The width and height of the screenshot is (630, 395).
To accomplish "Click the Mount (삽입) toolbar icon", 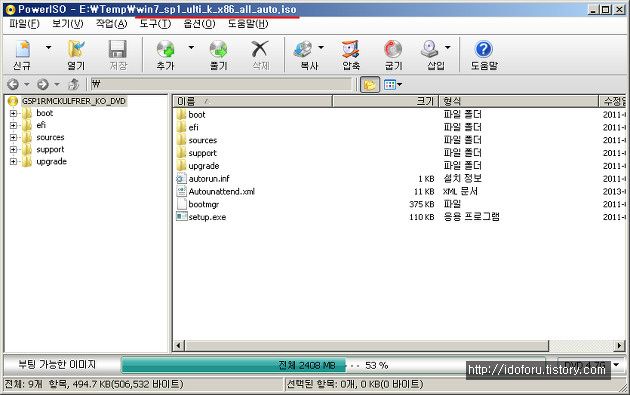I will pyautogui.click(x=430, y=50).
